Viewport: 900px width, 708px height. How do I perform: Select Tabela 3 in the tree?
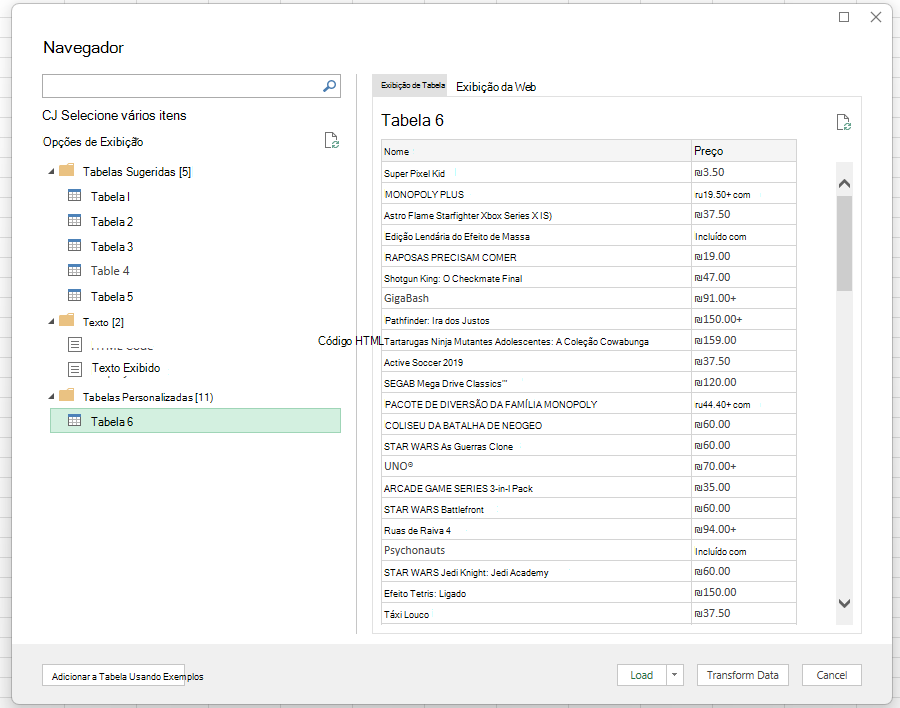(112, 247)
